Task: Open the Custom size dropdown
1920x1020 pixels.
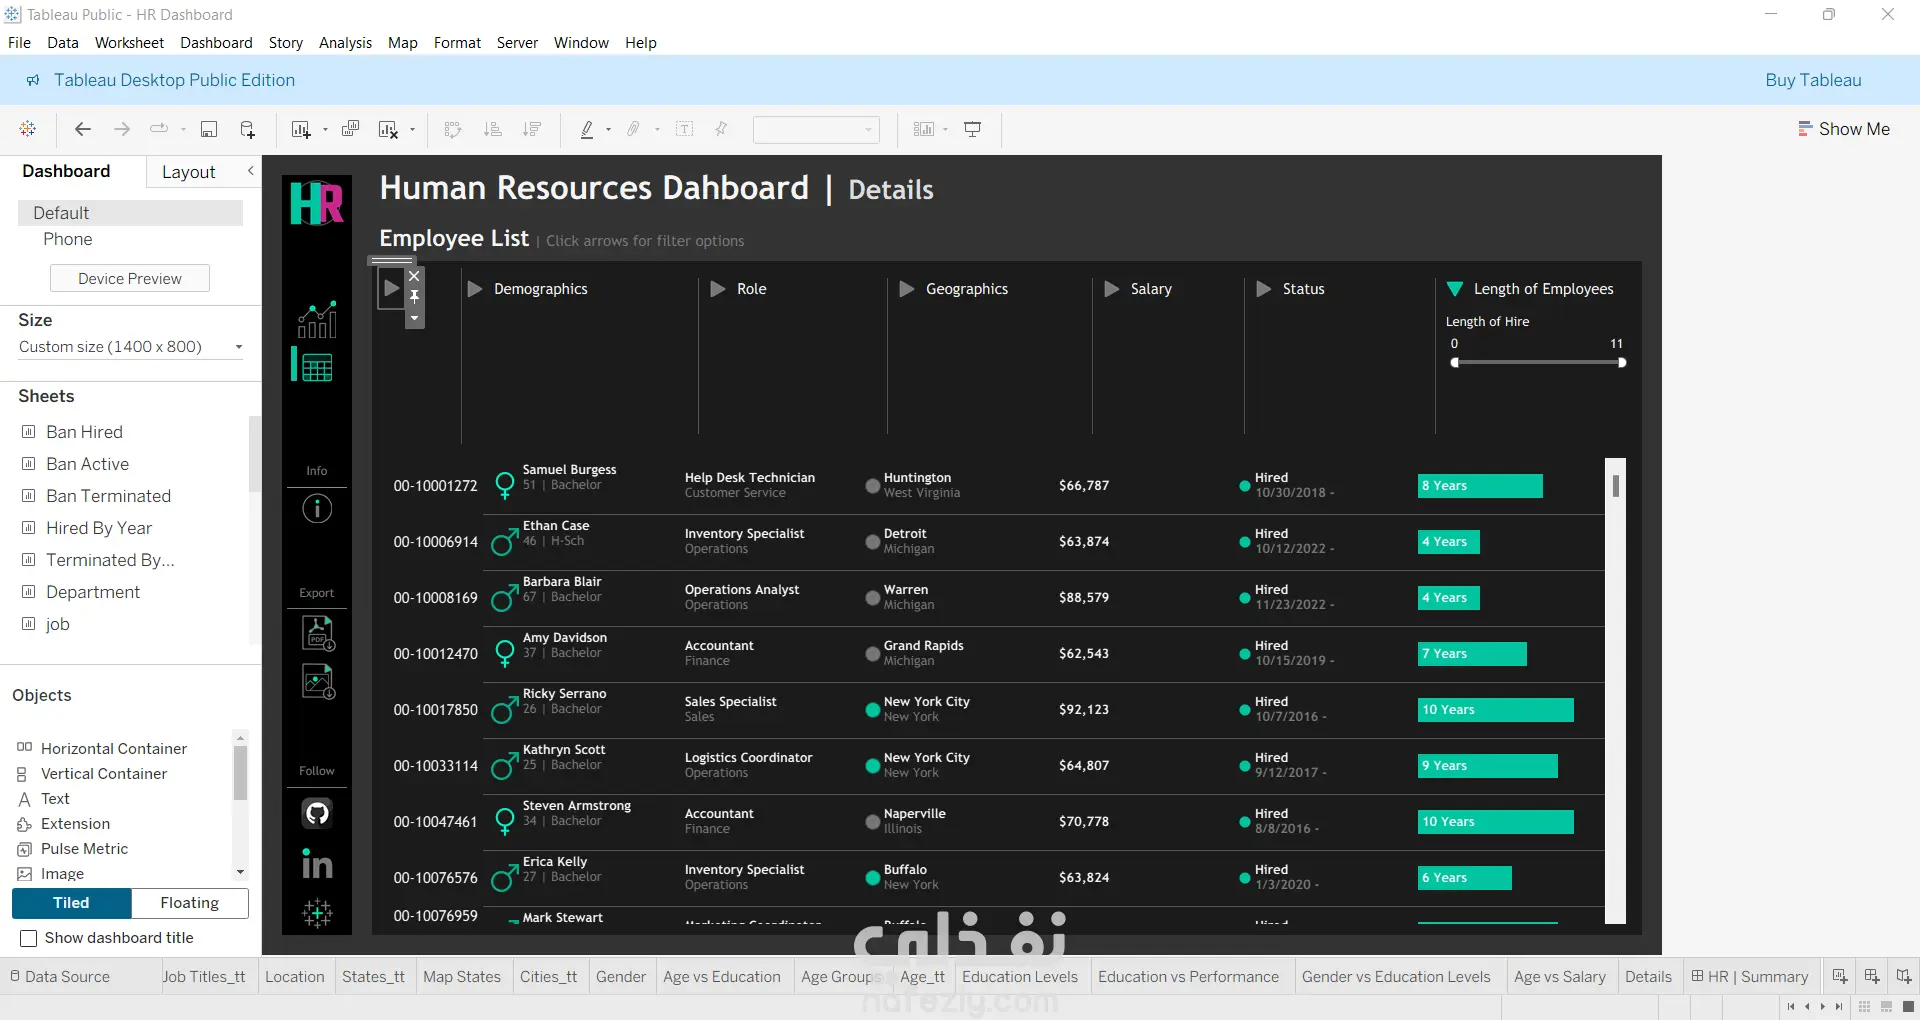Action: (x=130, y=347)
